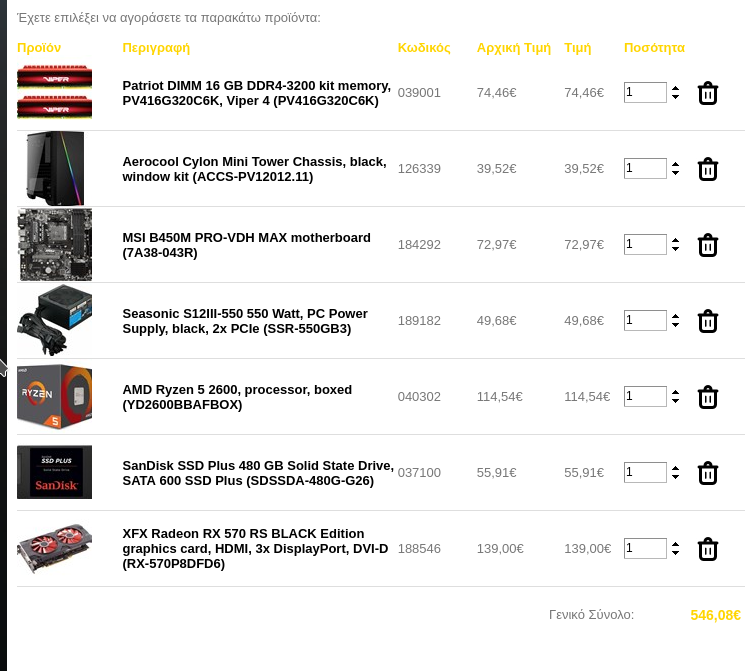Select product code 040302
Image resolution: width=750 pixels, height=671 pixels.
pos(419,397)
